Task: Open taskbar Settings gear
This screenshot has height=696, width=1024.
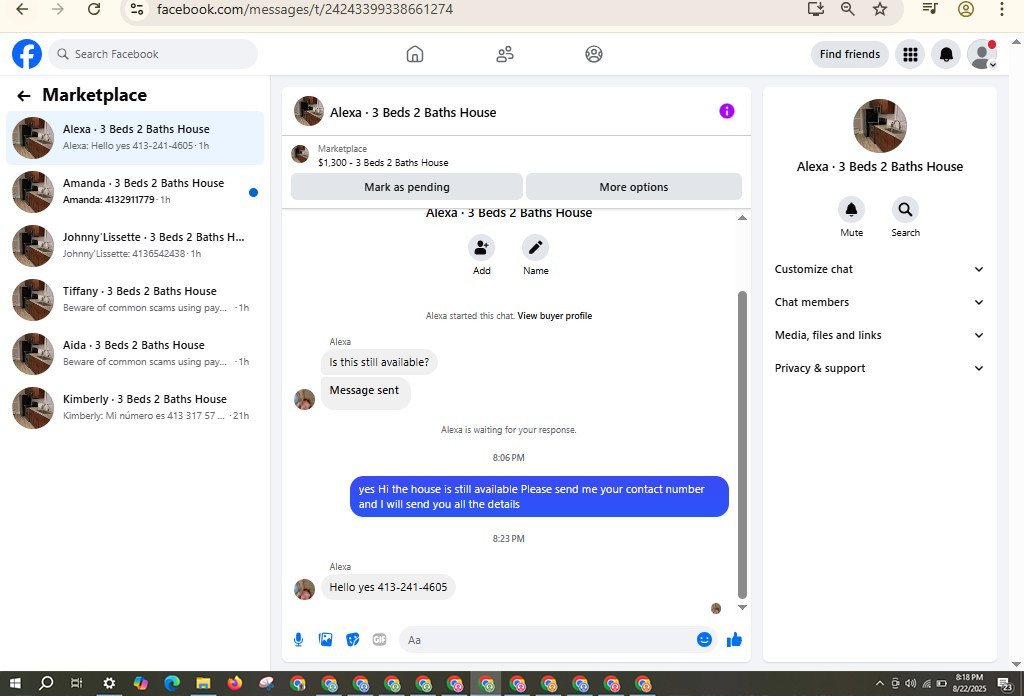Action: pyautogui.click(x=109, y=684)
